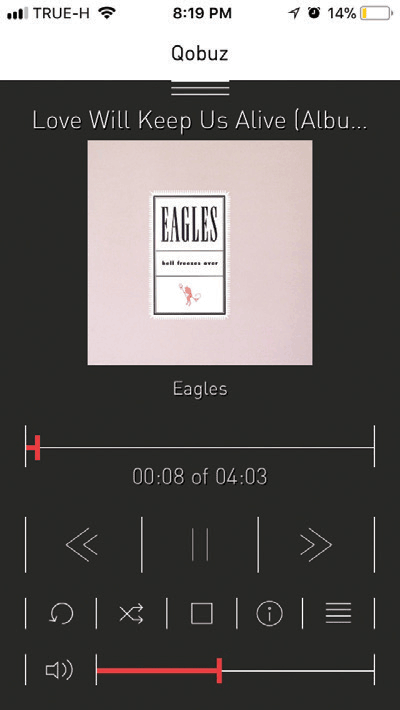Screen dimensions: 400x710
Task: Tap the red volume slider handle
Action: (219, 671)
